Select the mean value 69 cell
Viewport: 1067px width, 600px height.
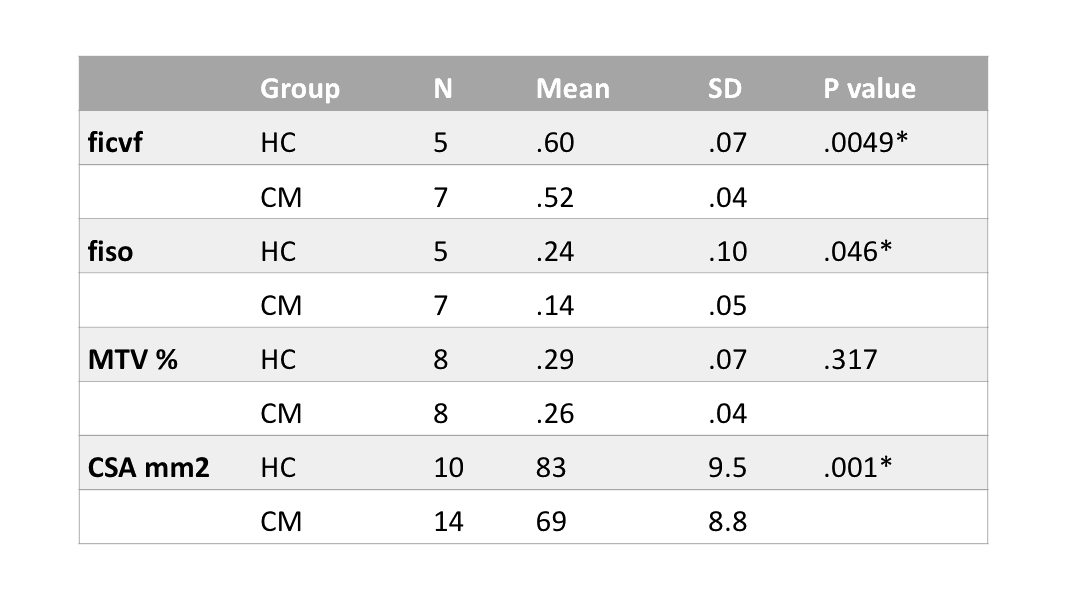(551, 521)
